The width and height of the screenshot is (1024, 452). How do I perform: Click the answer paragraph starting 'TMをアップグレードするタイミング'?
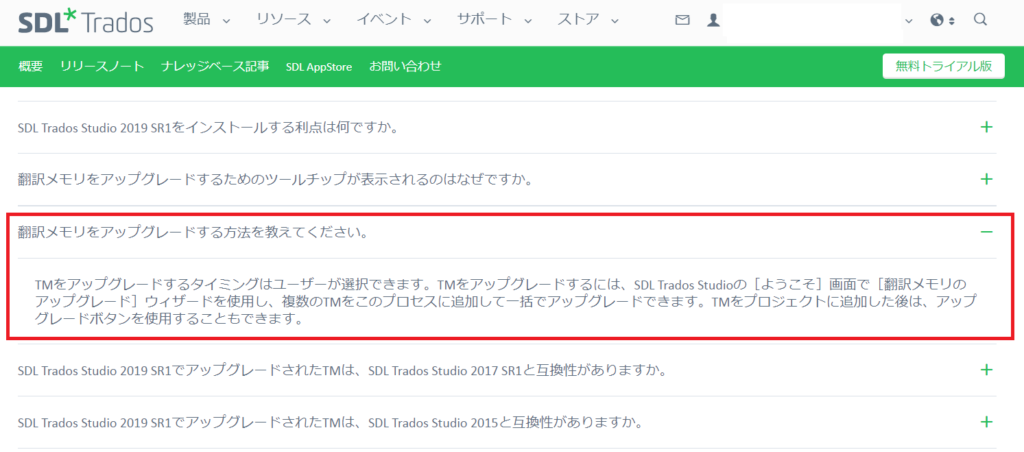pyautogui.click(x=504, y=302)
